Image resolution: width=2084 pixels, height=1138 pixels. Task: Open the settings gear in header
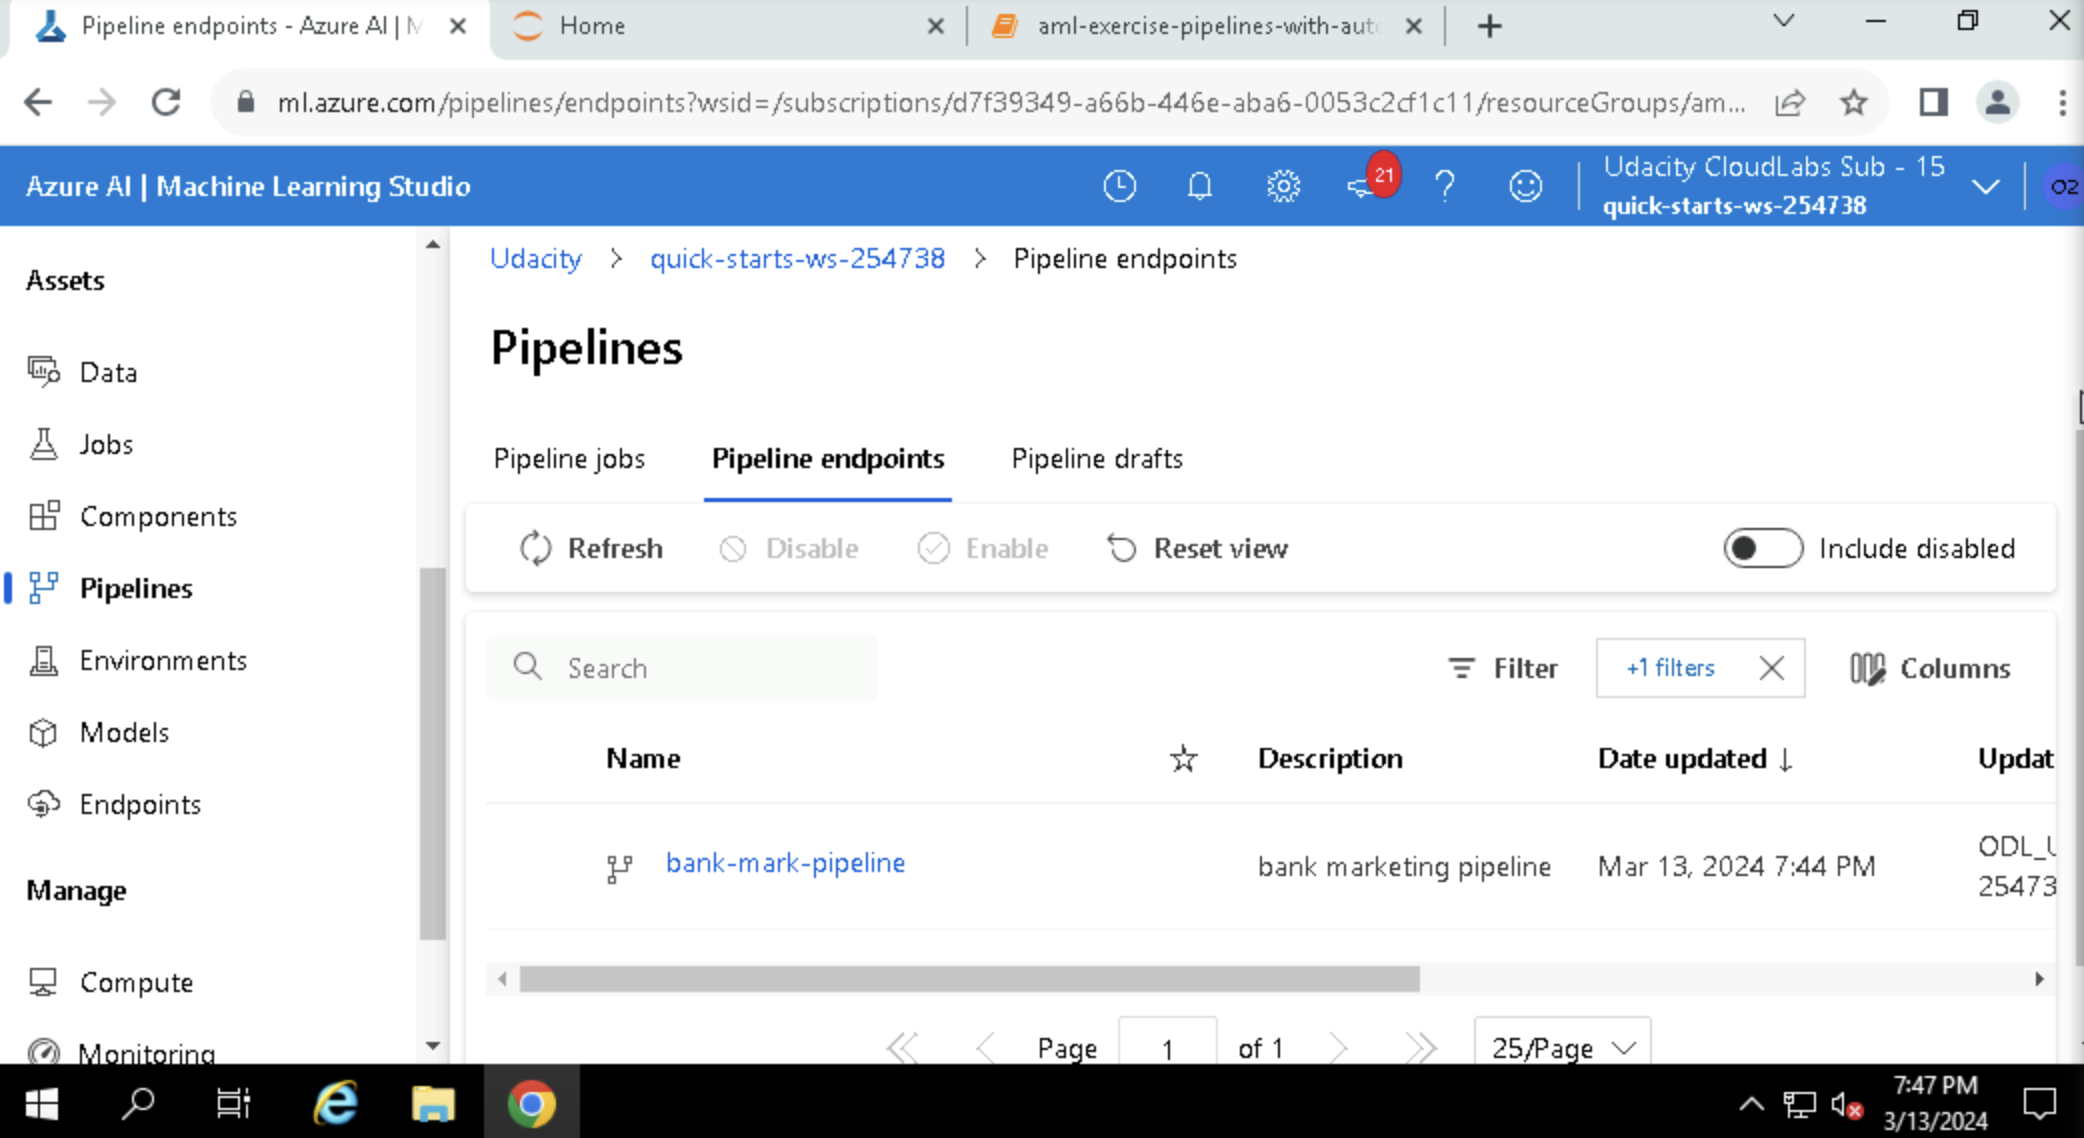point(1283,186)
